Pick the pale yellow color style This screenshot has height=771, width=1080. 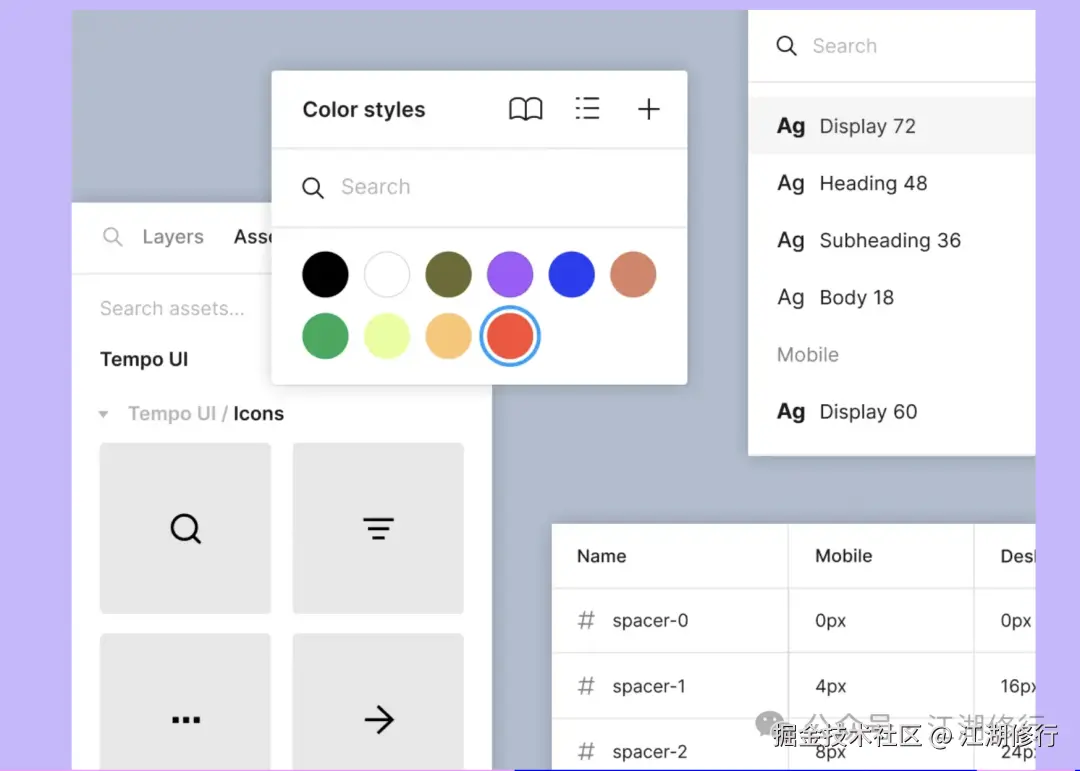point(386,336)
